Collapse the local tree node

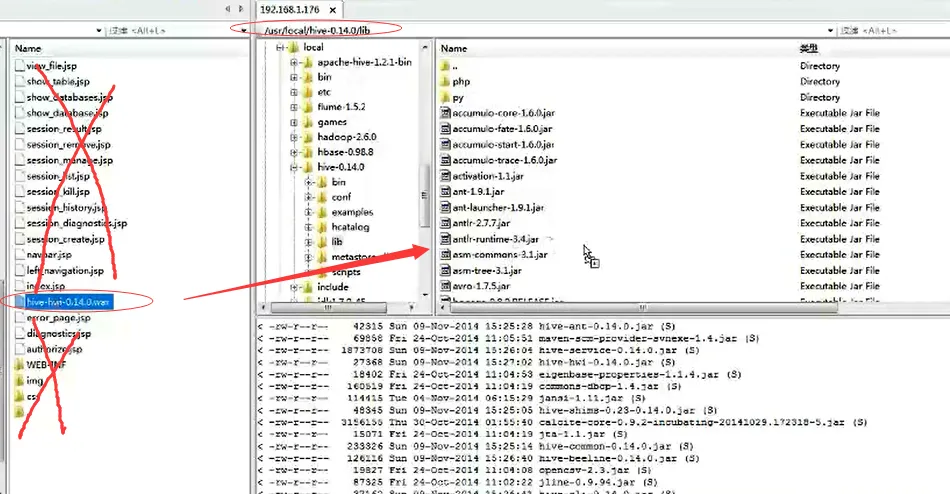pyautogui.click(x=279, y=47)
